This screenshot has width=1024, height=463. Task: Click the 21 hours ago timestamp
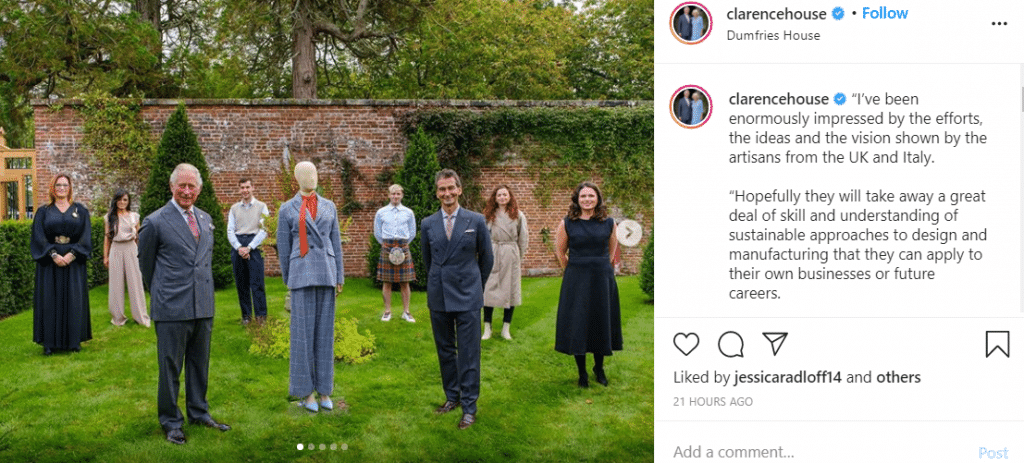714,401
